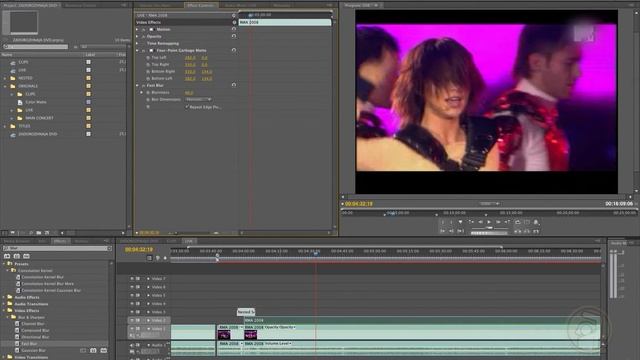Click the Set Marker icon in timeline header
Image resolution: width=640 pixels, height=360 pixels.
[x=165, y=258]
